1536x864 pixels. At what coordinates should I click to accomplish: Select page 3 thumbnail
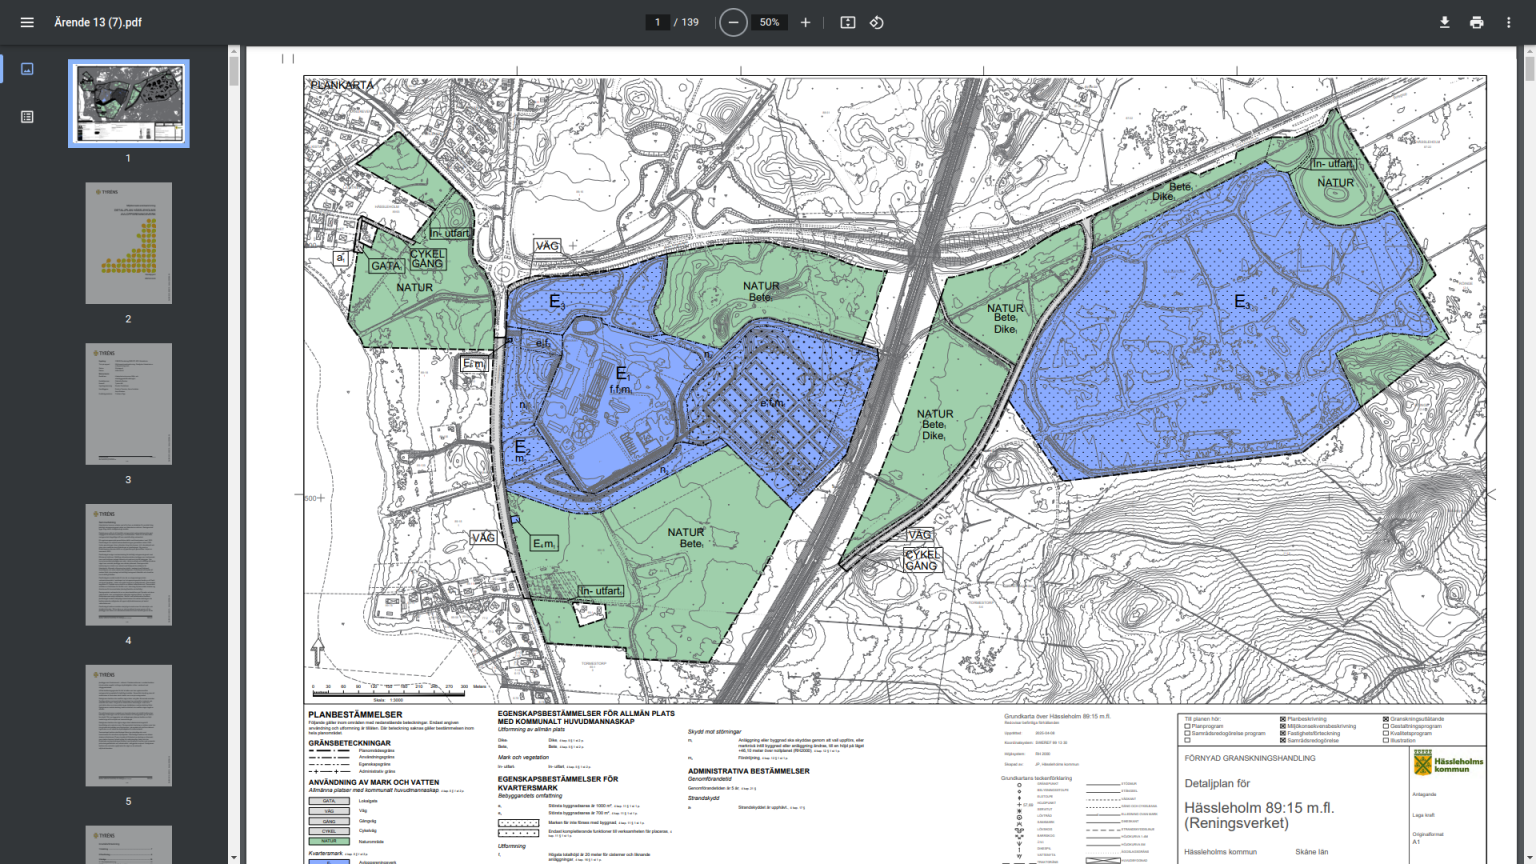pos(128,404)
